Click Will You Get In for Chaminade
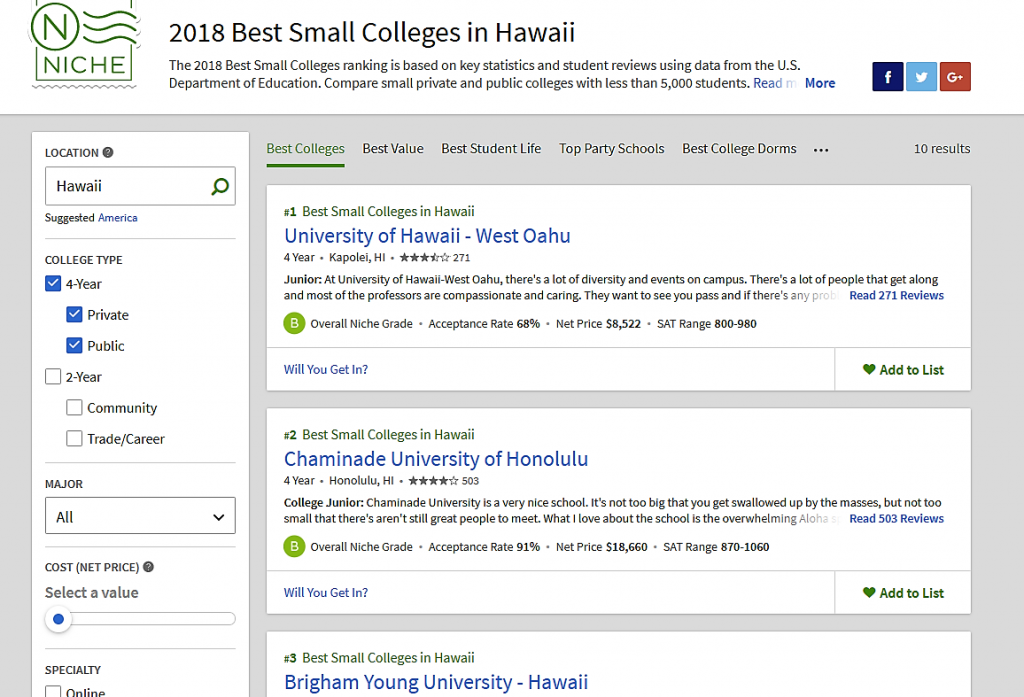Image resolution: width=1024 pixels, height=697 pixels. (x=326, y=592)
